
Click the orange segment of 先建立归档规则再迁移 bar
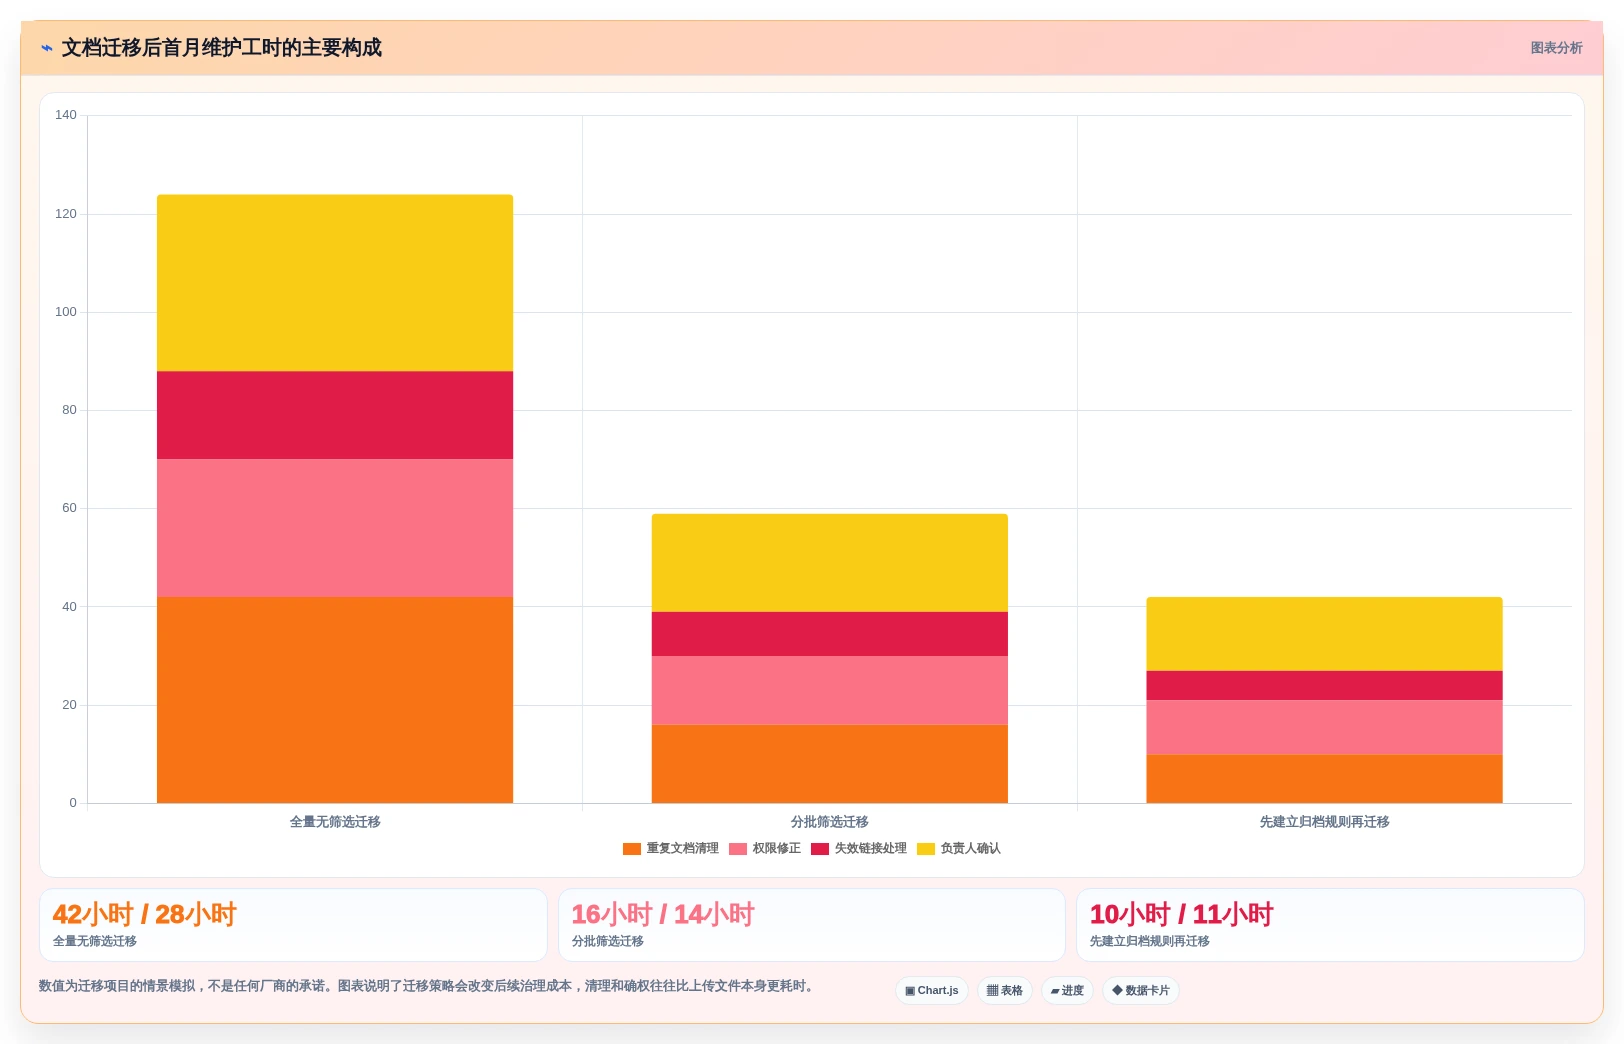pyautogui.click(x=1324, y=779)
